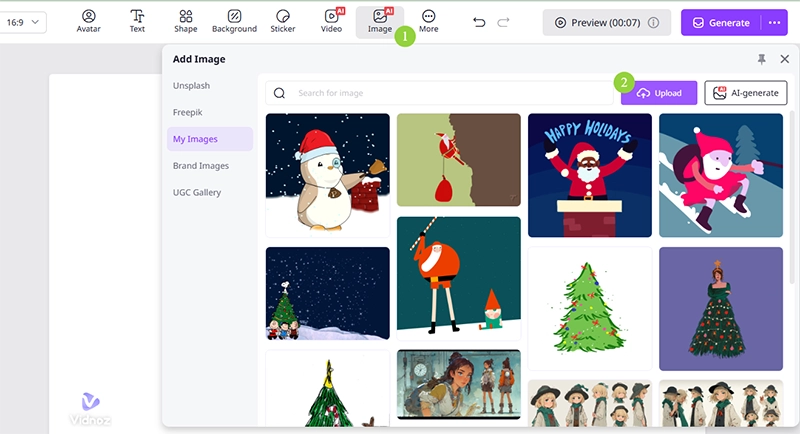
Task: Open the Background tool
Action: [x=234, y=22]
